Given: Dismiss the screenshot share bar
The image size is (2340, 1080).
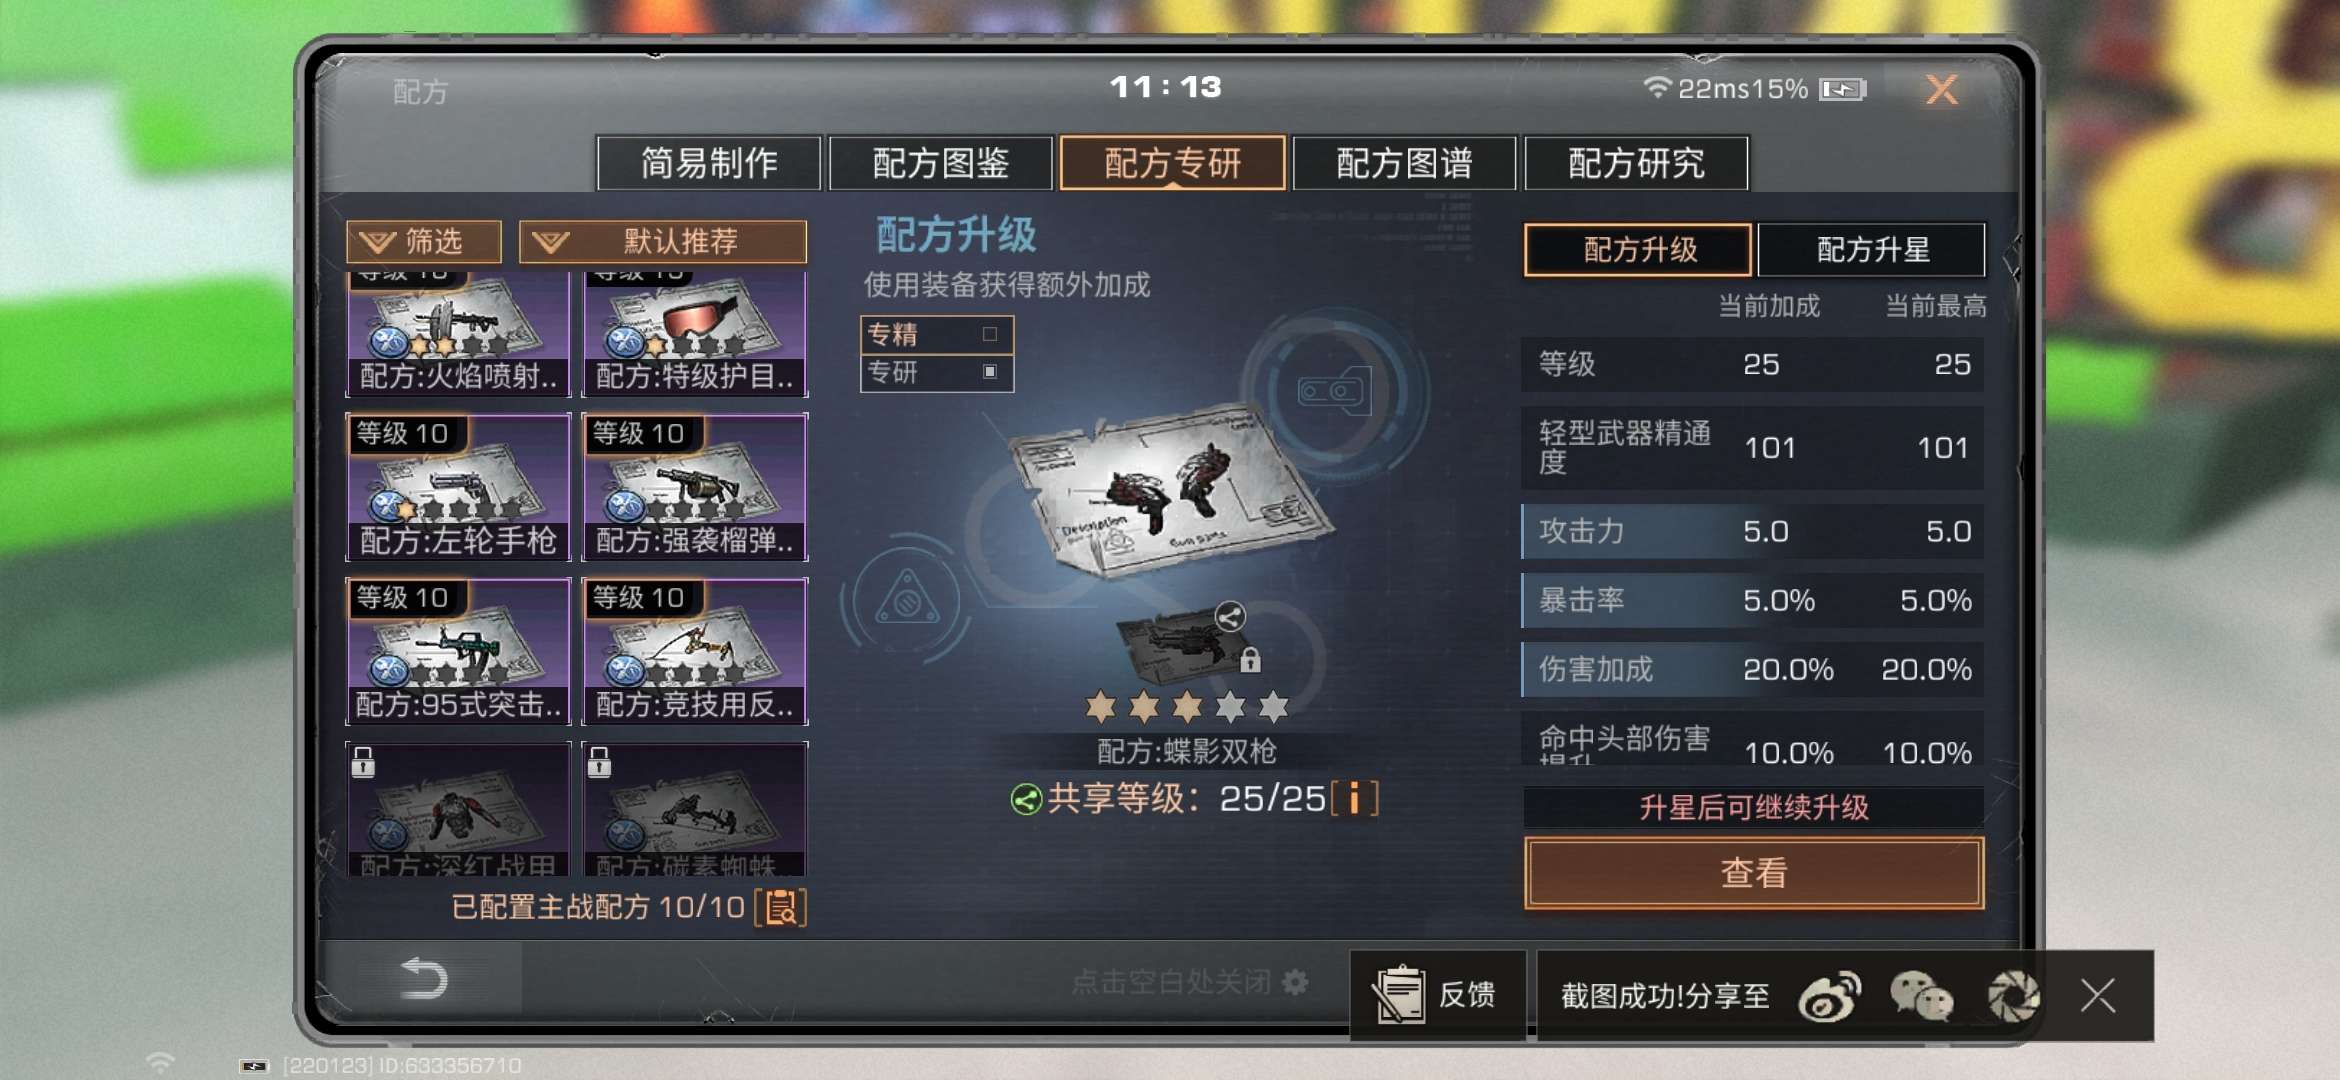Looking at the screenshot, I should point(2098,996).
